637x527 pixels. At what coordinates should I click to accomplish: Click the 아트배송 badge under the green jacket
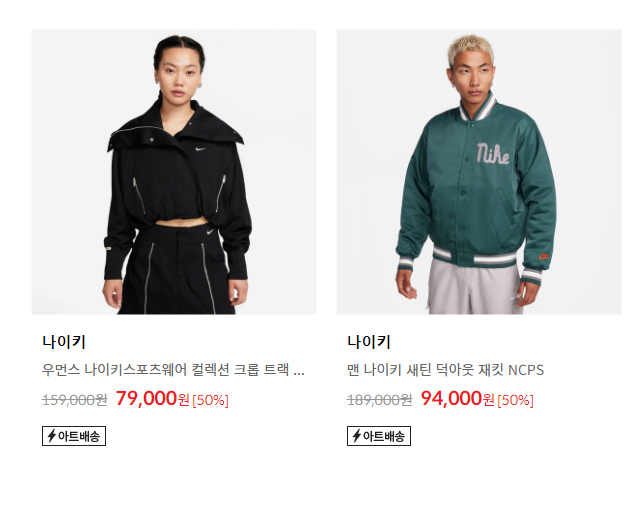379,436
